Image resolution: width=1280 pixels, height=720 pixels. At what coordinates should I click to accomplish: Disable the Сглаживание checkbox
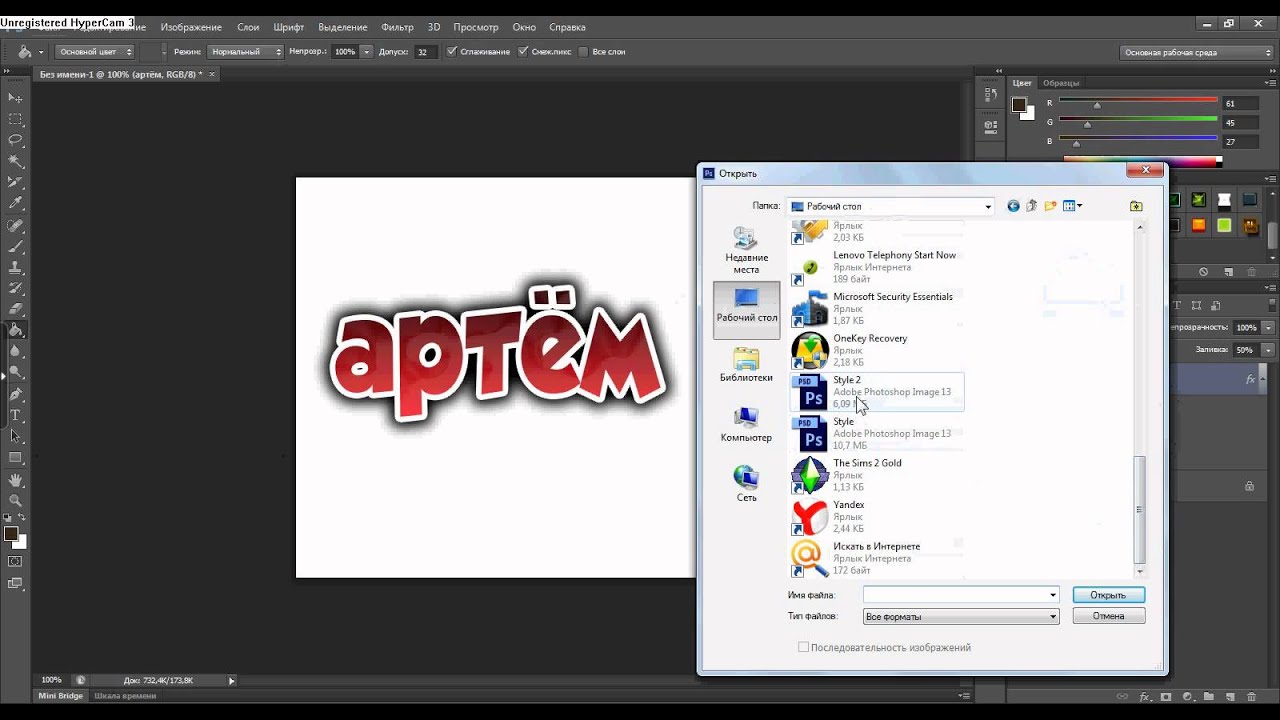click(452, 51)
